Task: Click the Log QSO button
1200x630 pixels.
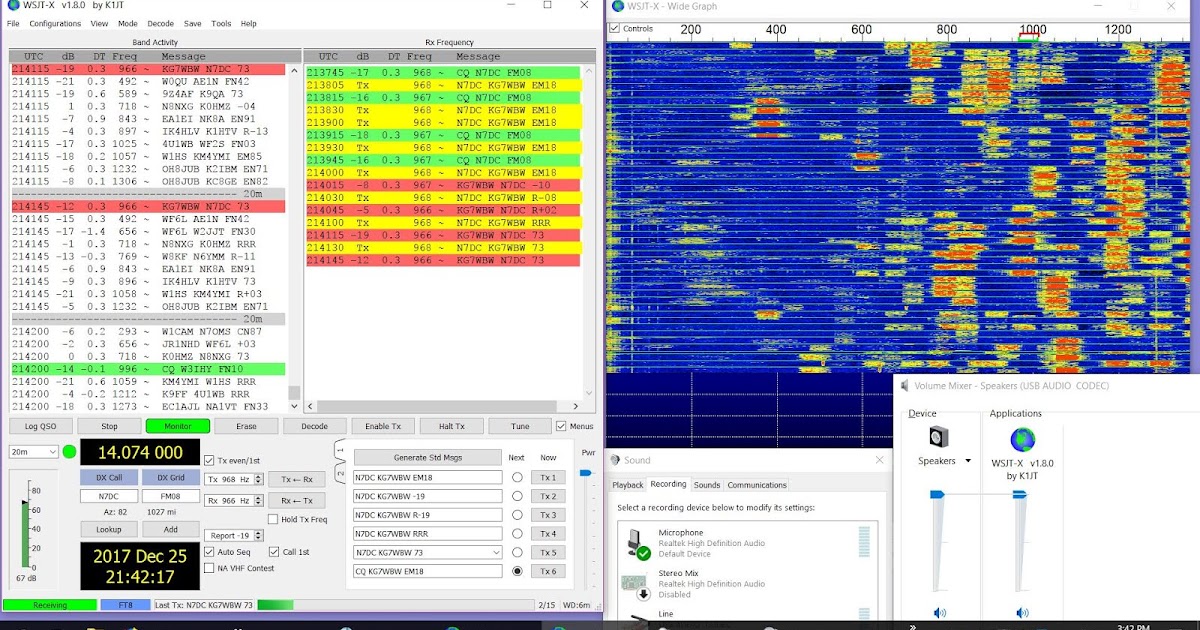Action: pyautogui.click(x=40, y=426)
